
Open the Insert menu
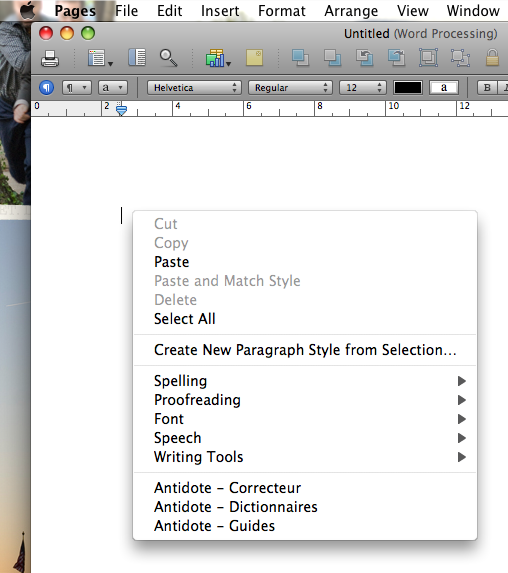coord(220,11)
